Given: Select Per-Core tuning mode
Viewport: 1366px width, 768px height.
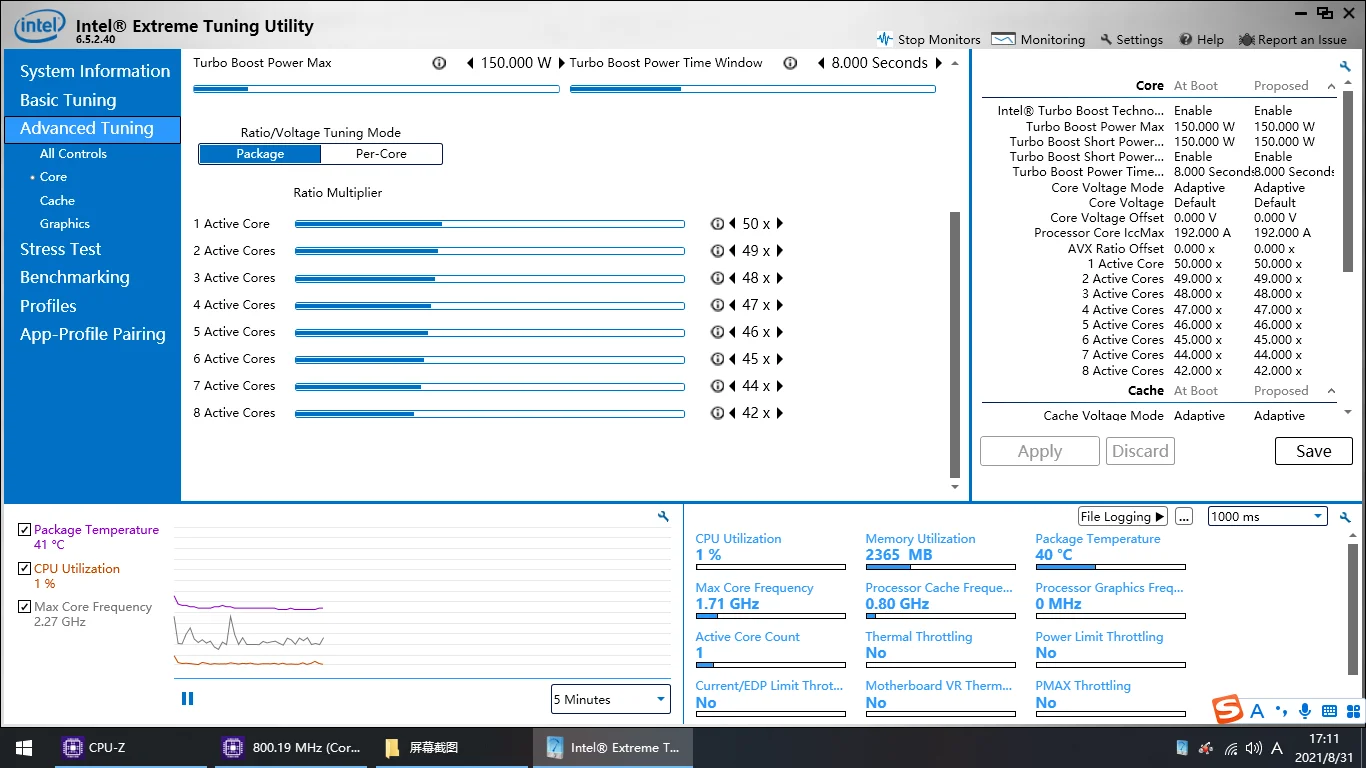Looking at the screenshot, I should click(x=381, y=154).
